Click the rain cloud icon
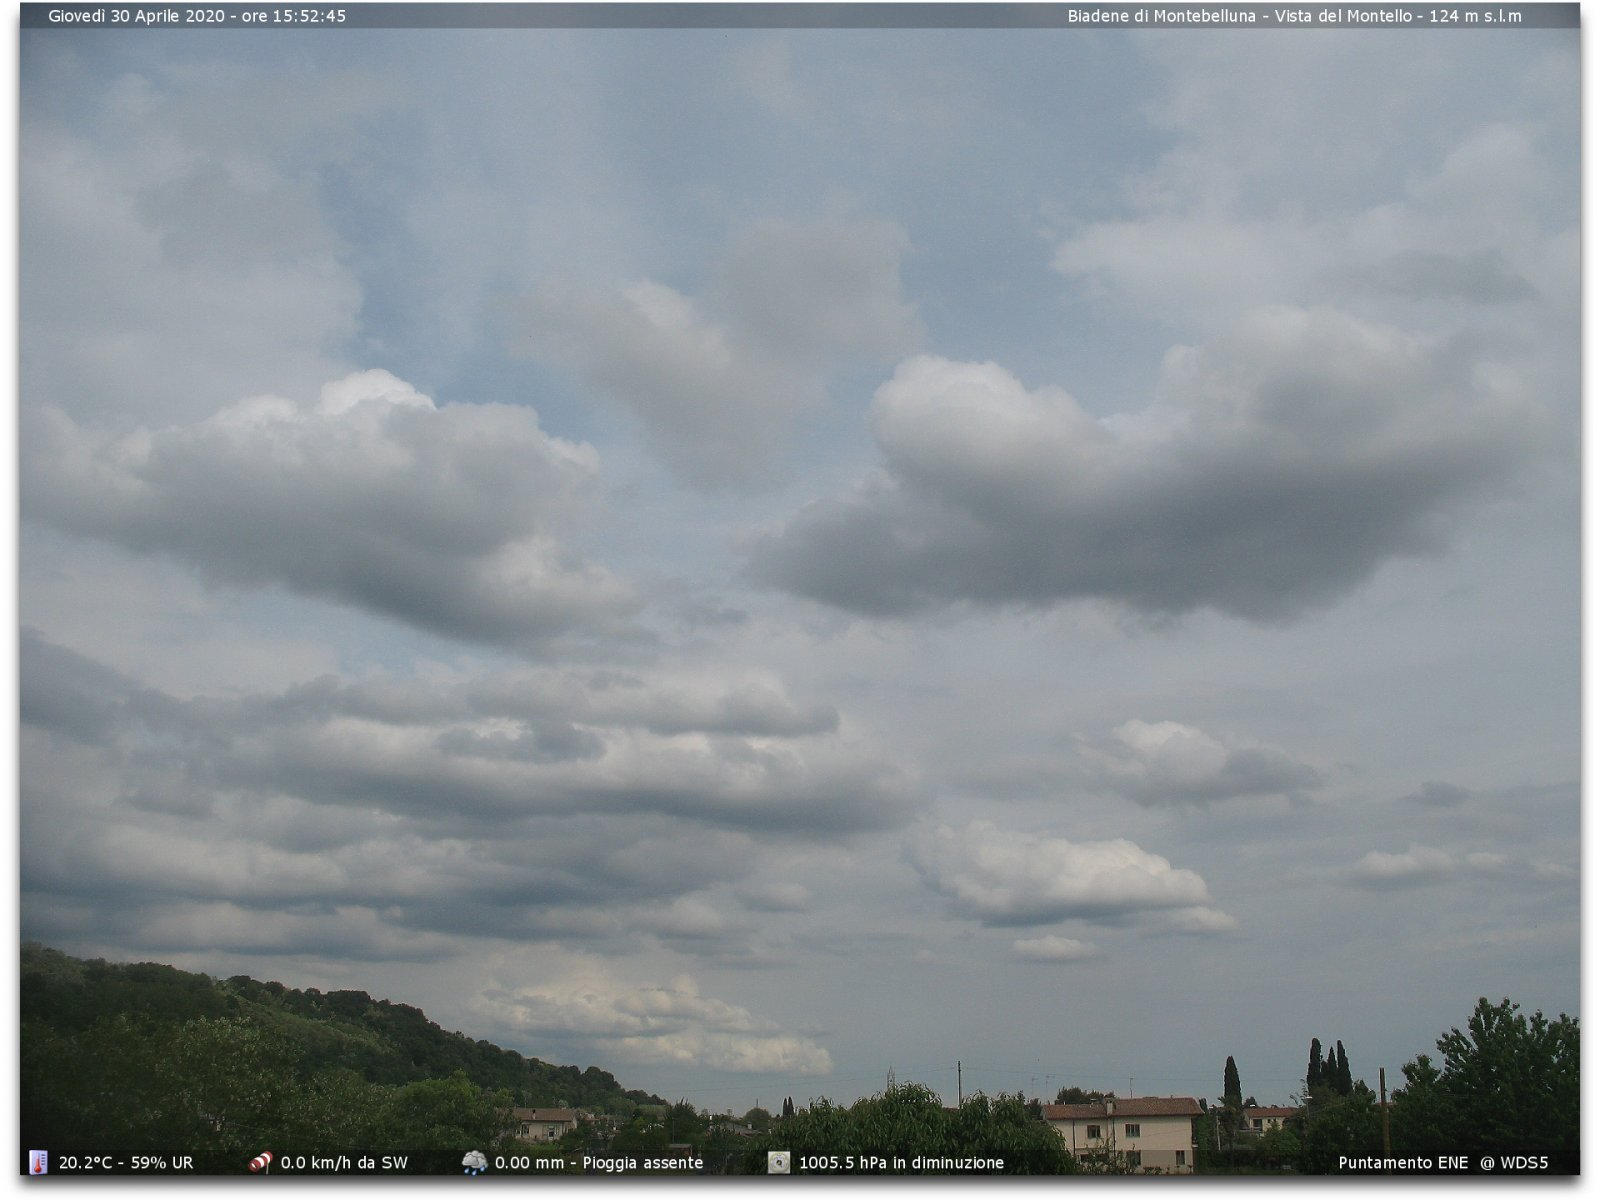Screen dimensions: 1600x1200 coord(474,1162)
